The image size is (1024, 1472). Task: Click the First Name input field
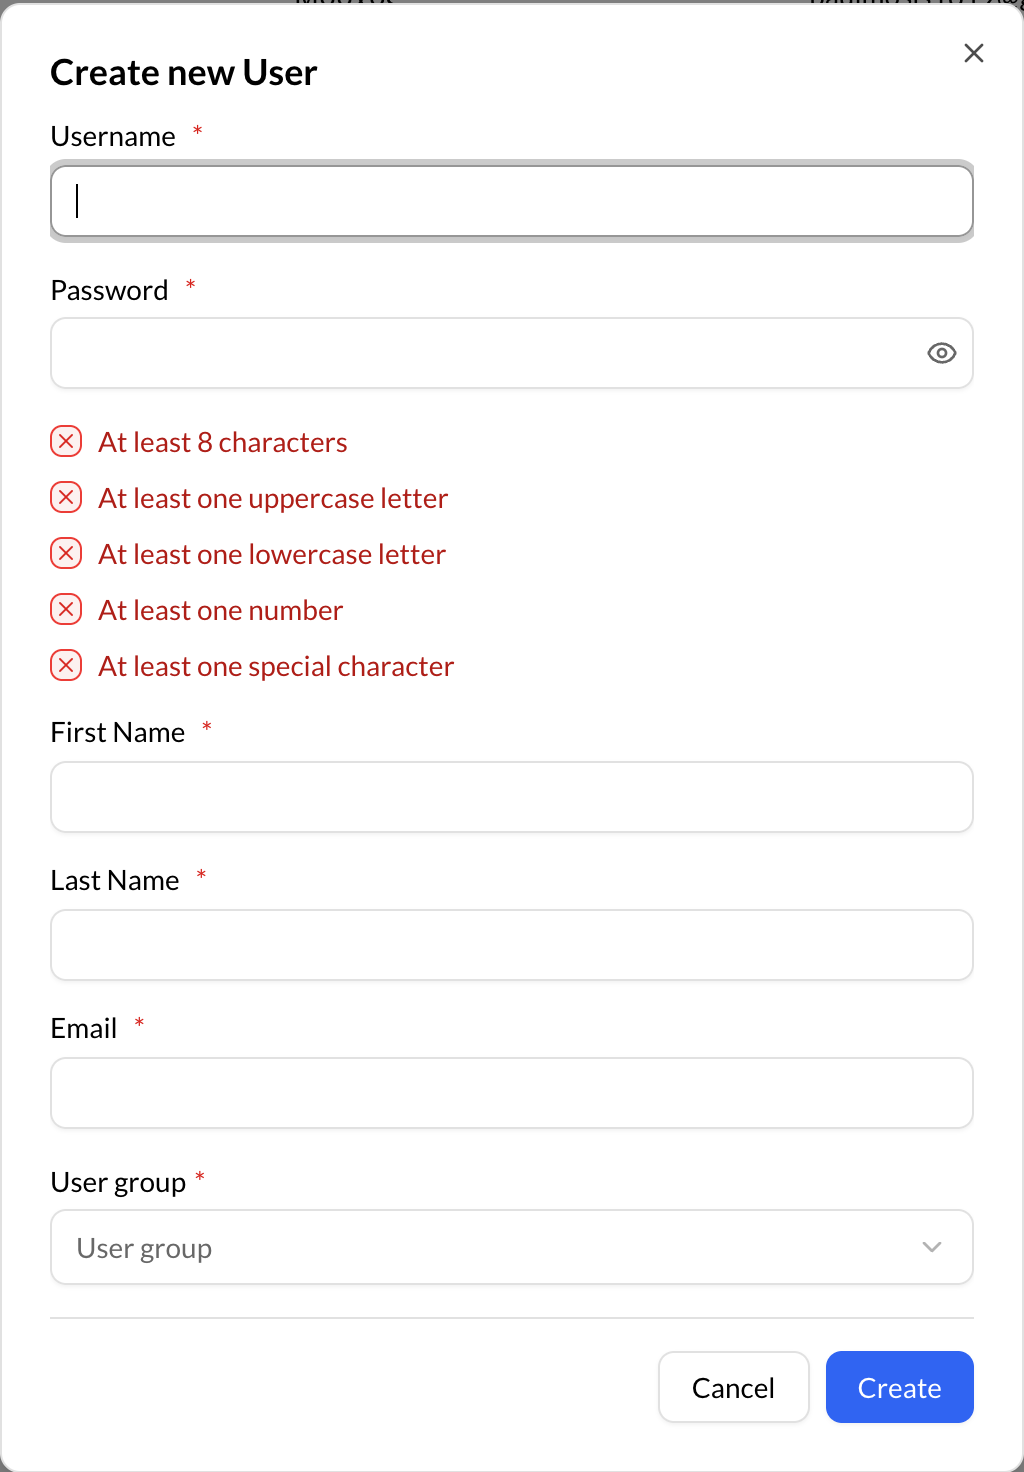tap(512, 796)
